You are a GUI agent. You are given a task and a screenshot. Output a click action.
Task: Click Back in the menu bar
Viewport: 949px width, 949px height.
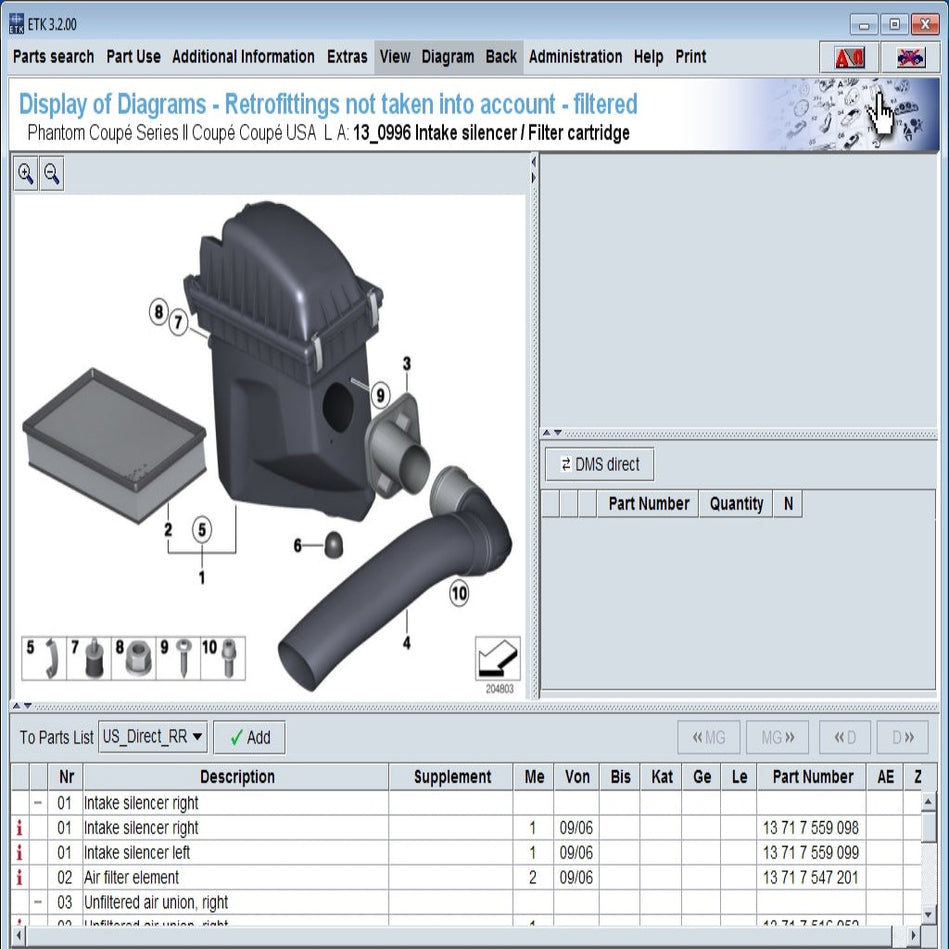(x=501, y=56)
